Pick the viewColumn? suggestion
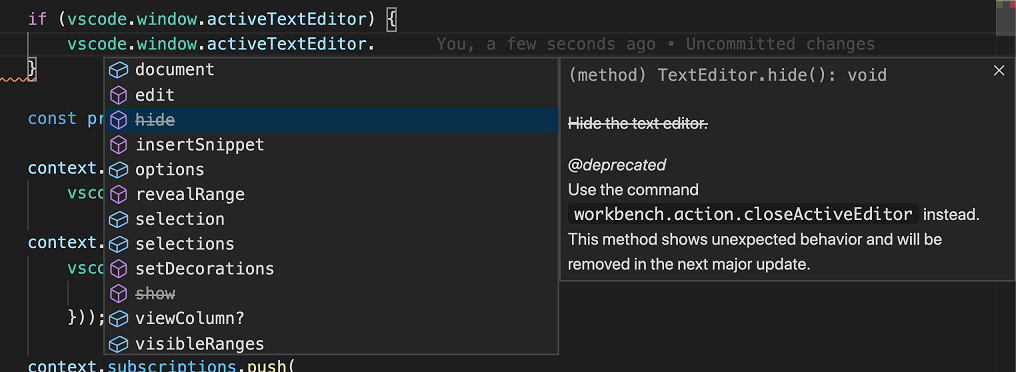Screen dimensions: 1016x372 [x=331, y=319]
